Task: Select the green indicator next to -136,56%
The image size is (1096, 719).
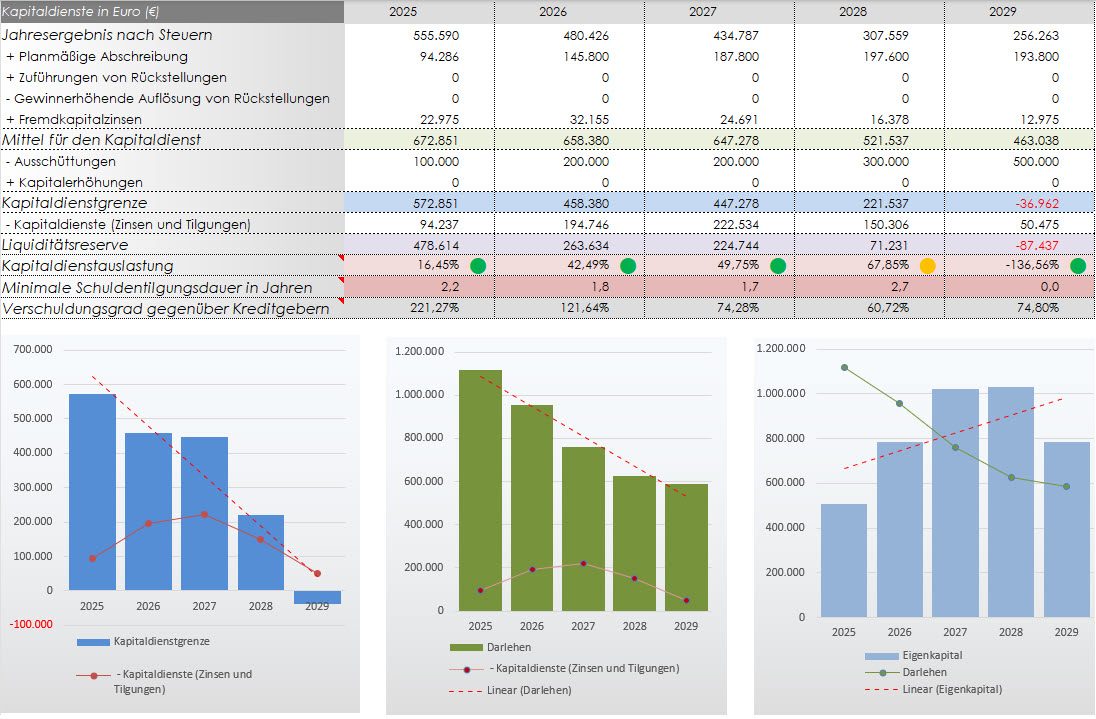Action: [1078, 266]
